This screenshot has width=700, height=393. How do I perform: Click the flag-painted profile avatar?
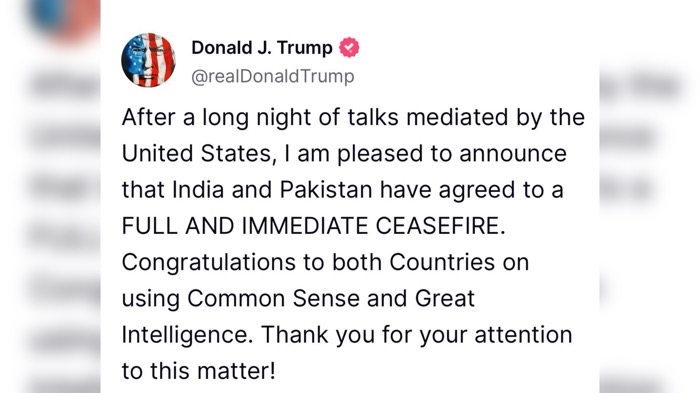click(x=148, y=60)
